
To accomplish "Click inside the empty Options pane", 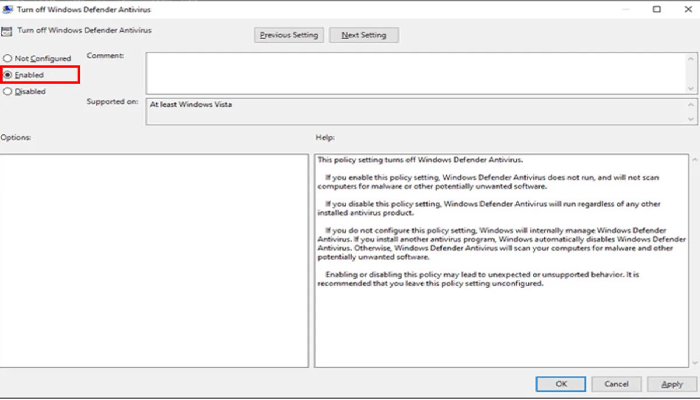I will coord(154,261).
